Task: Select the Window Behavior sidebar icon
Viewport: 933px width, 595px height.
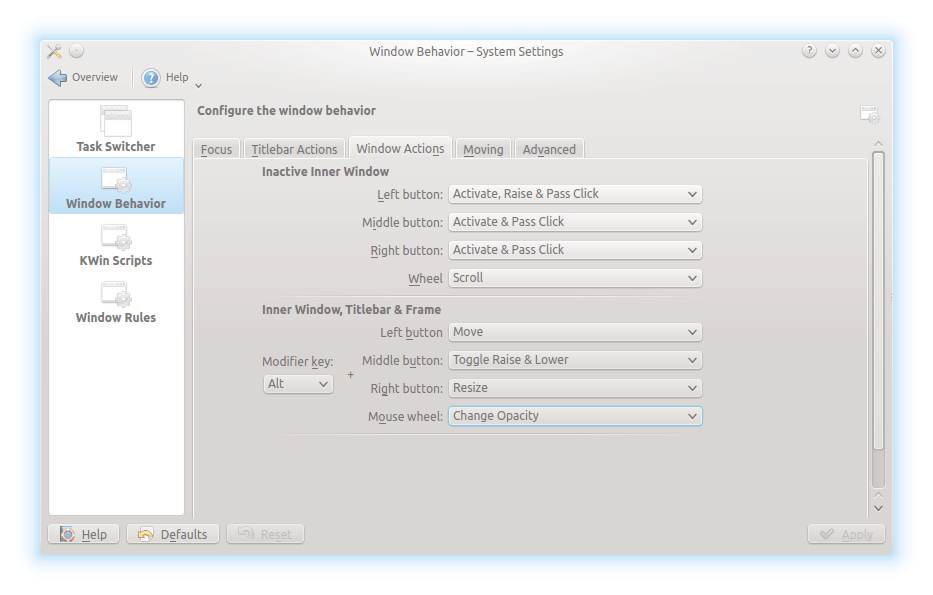Action: click(116, 180)
